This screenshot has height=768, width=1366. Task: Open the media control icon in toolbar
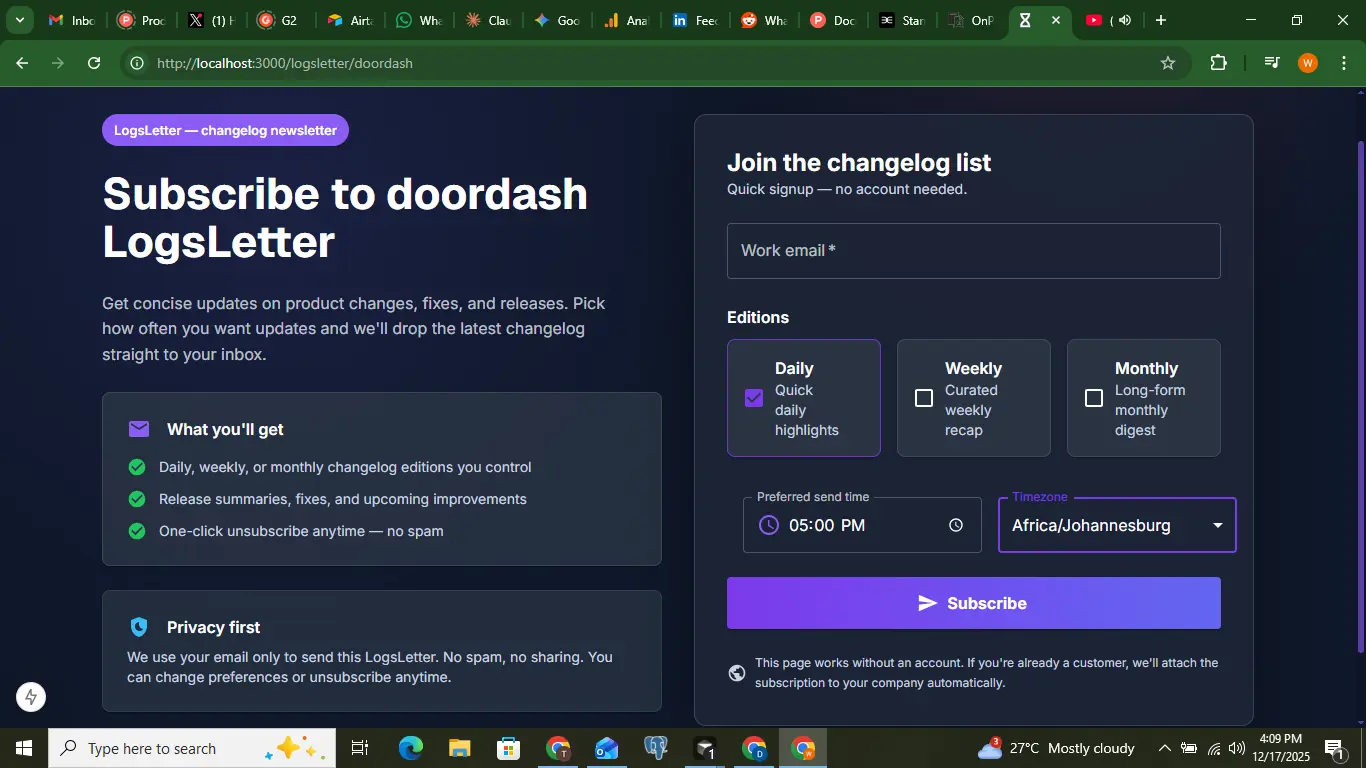[x=1272, y=63]
